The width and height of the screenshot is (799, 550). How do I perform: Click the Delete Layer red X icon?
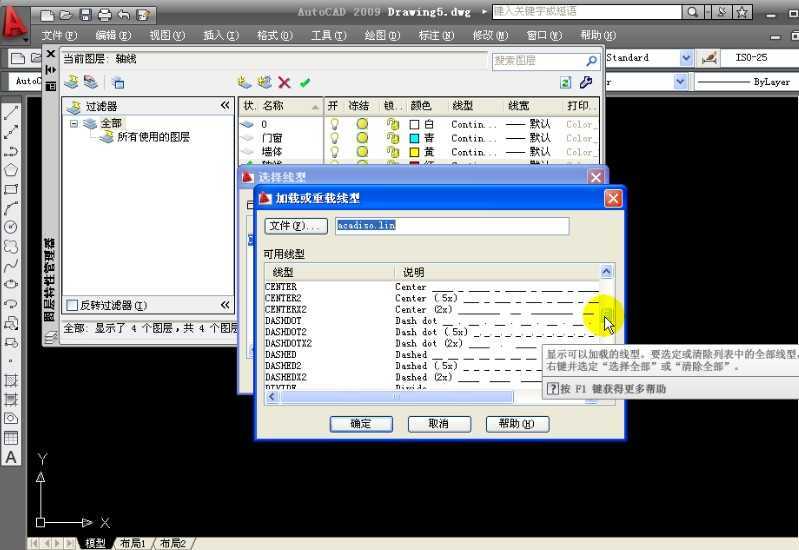coord(284,83)
